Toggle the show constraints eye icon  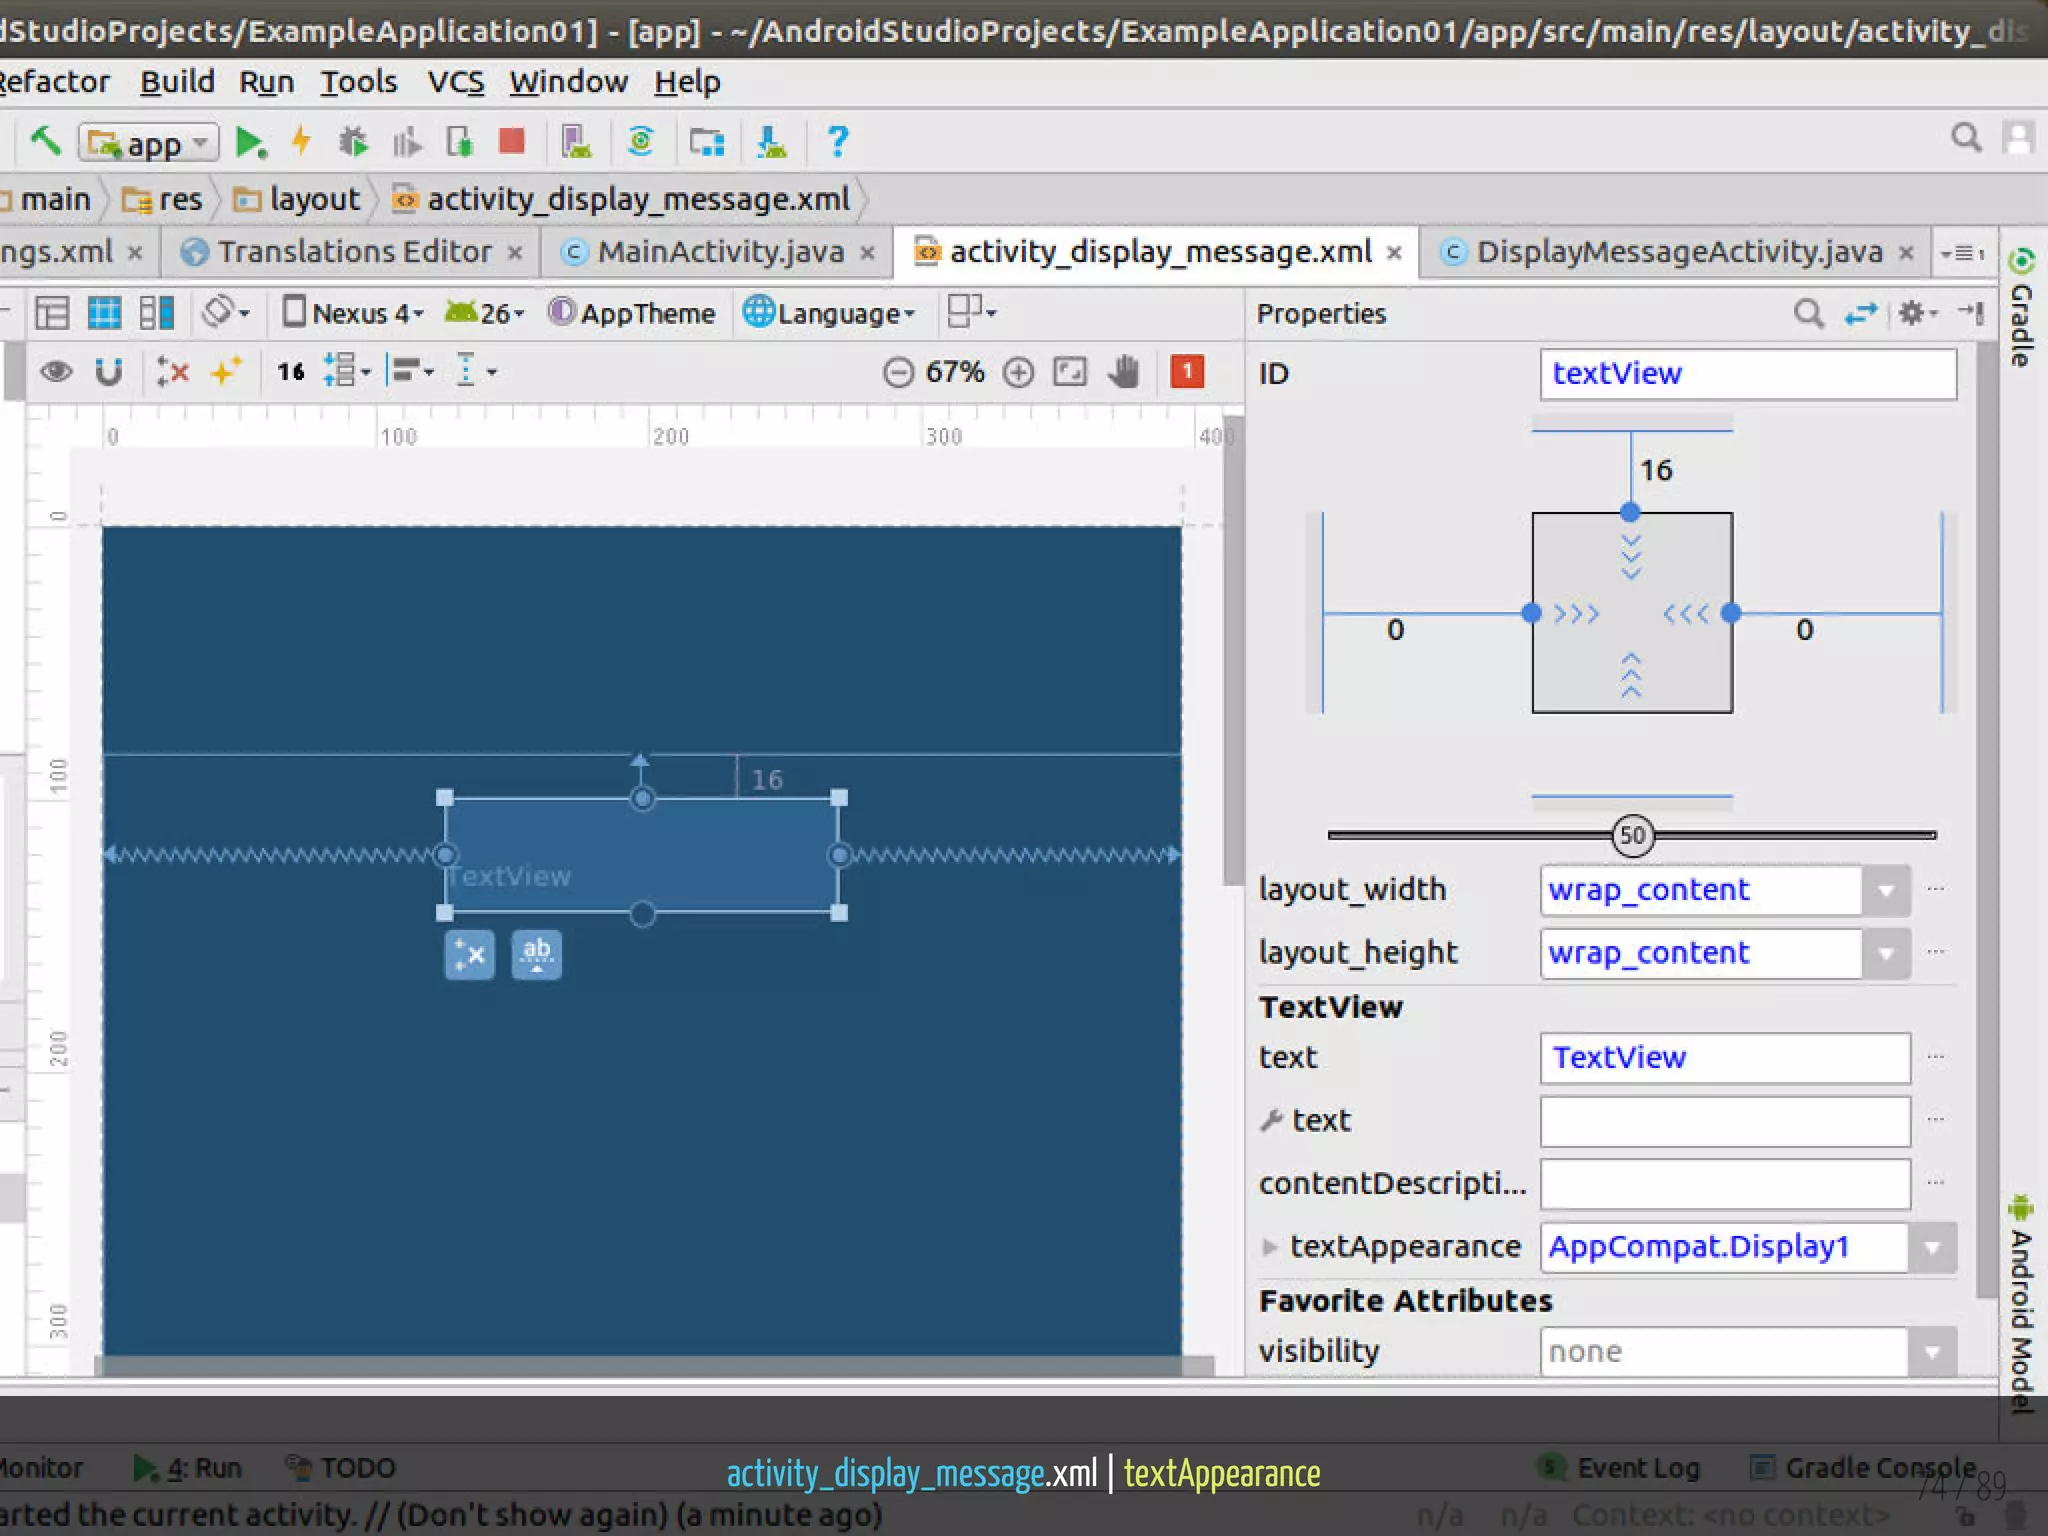[x=56, y=372]
